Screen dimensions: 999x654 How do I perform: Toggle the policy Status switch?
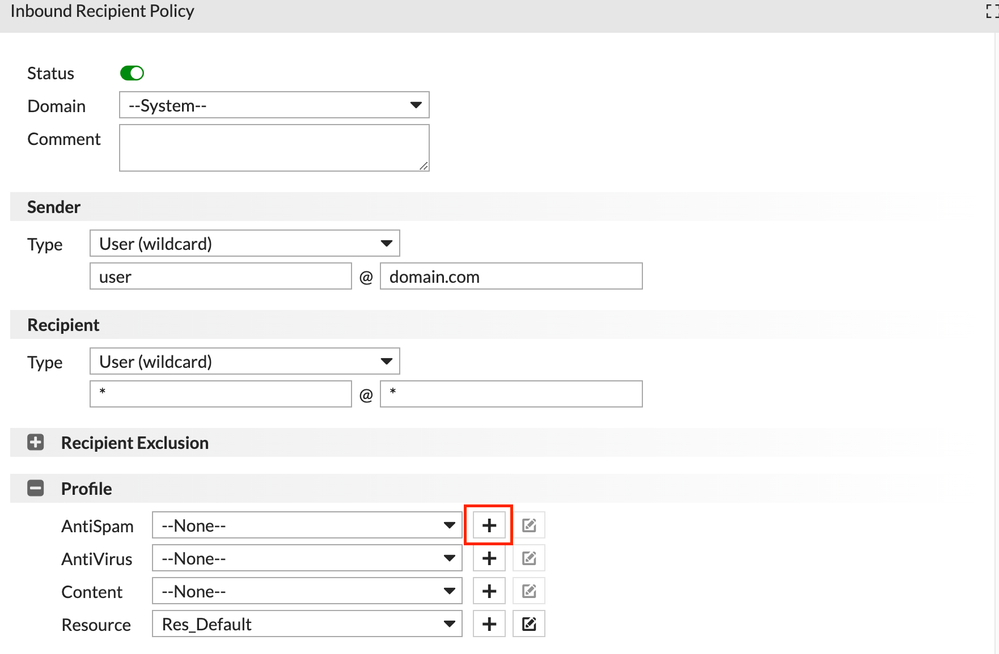132,73
